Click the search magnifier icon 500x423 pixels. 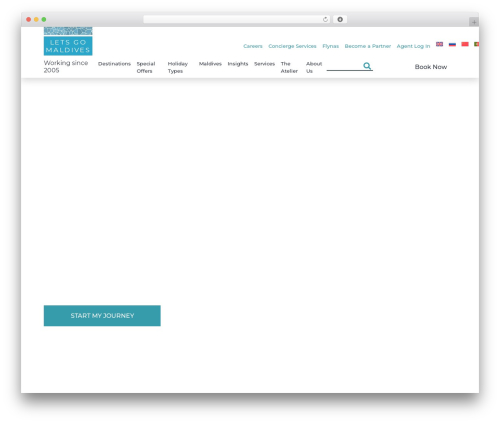(367, 66)
